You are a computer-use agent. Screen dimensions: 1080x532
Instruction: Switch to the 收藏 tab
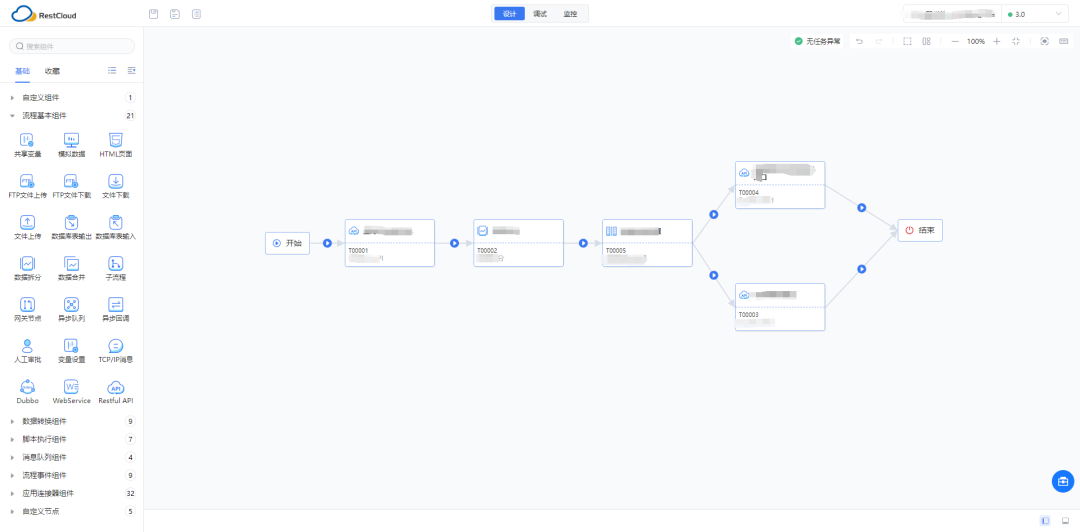[x=52, y=71]
